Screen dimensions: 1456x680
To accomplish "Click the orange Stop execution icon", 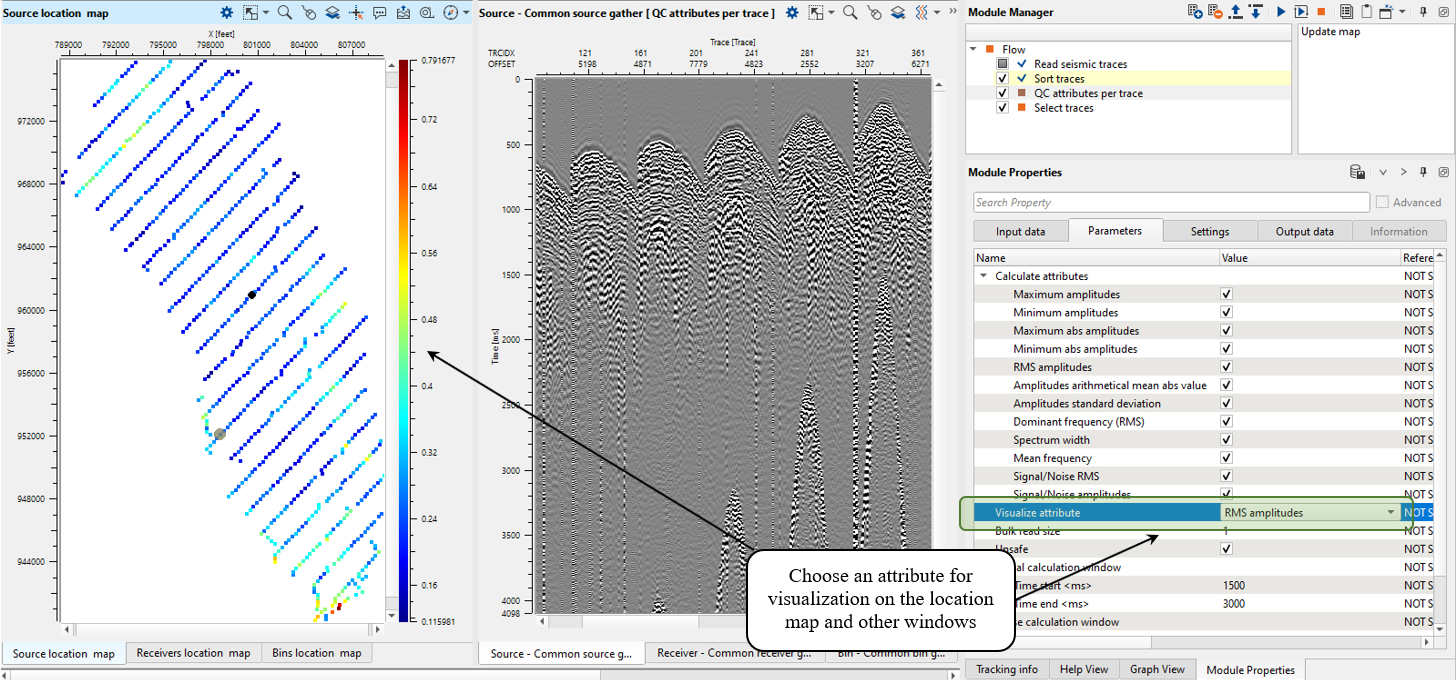I will tap(1321, 12).
